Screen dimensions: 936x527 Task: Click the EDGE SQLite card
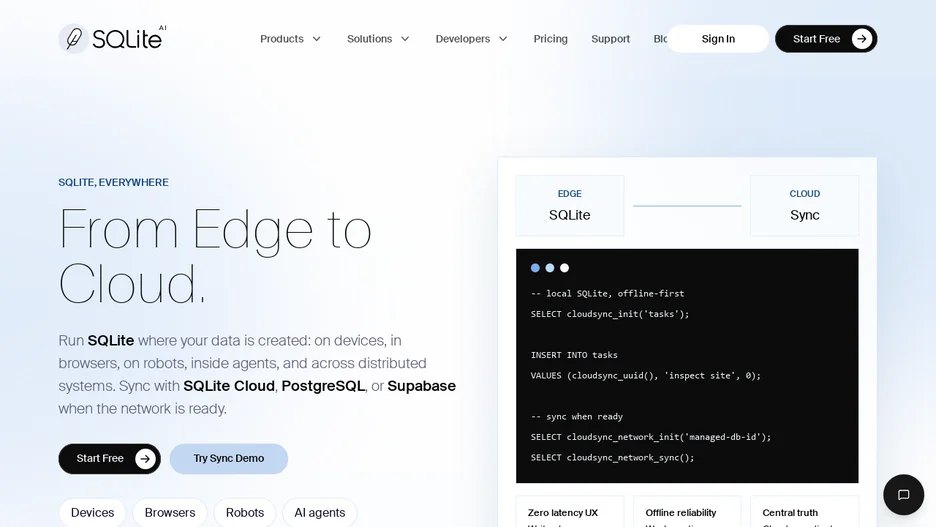569,205
